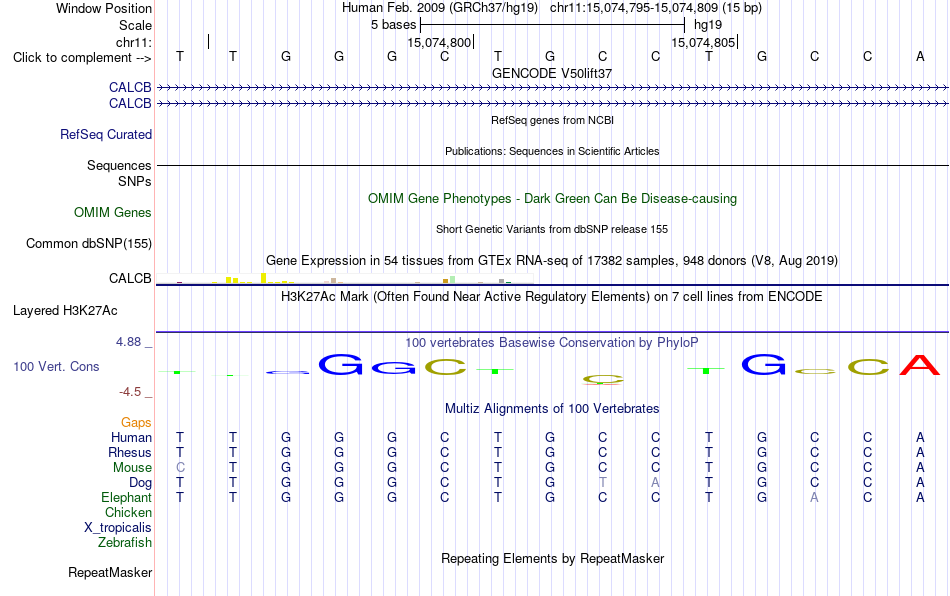The width and height of the screenshot is (950, 596).
Task: Click the hg19 label beside the scale bar
Action: pos(708,25)
